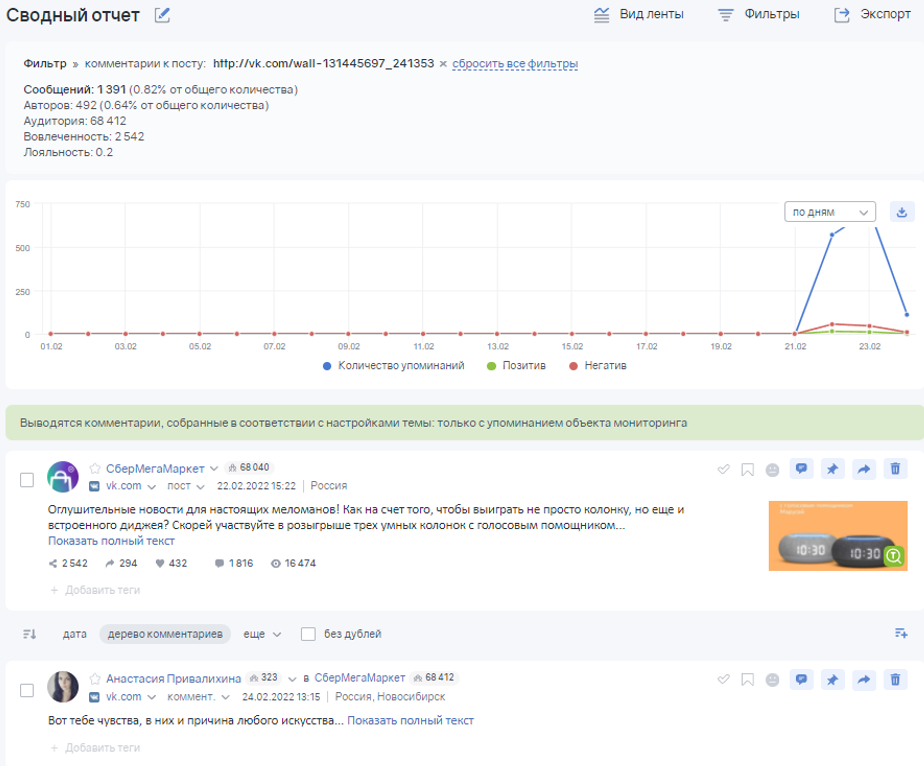Screen dimensions: 924x766
Task: Tick the checkbox for Анастасия Привалихина's comment
Action: click(x=27, y=690)
